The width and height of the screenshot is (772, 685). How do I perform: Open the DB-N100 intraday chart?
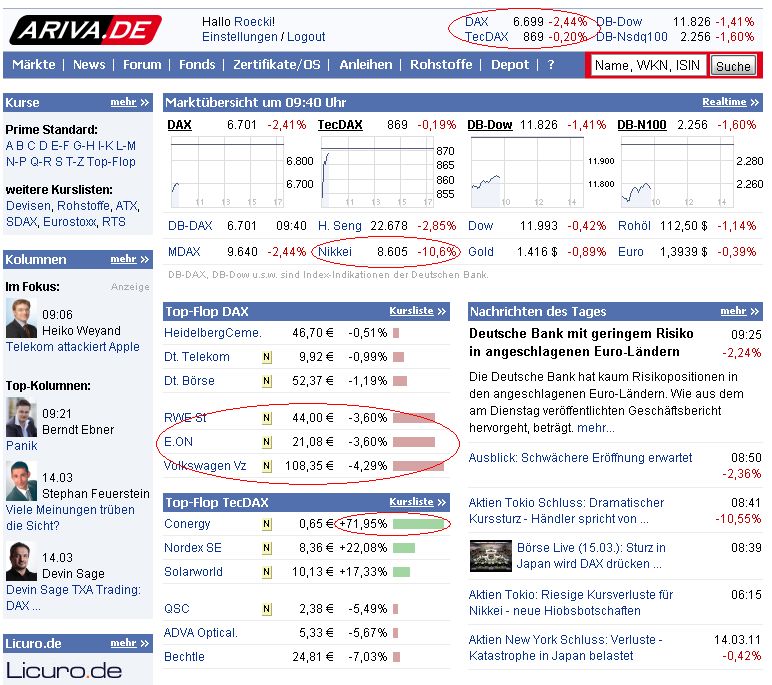click(x=677, y=172)
